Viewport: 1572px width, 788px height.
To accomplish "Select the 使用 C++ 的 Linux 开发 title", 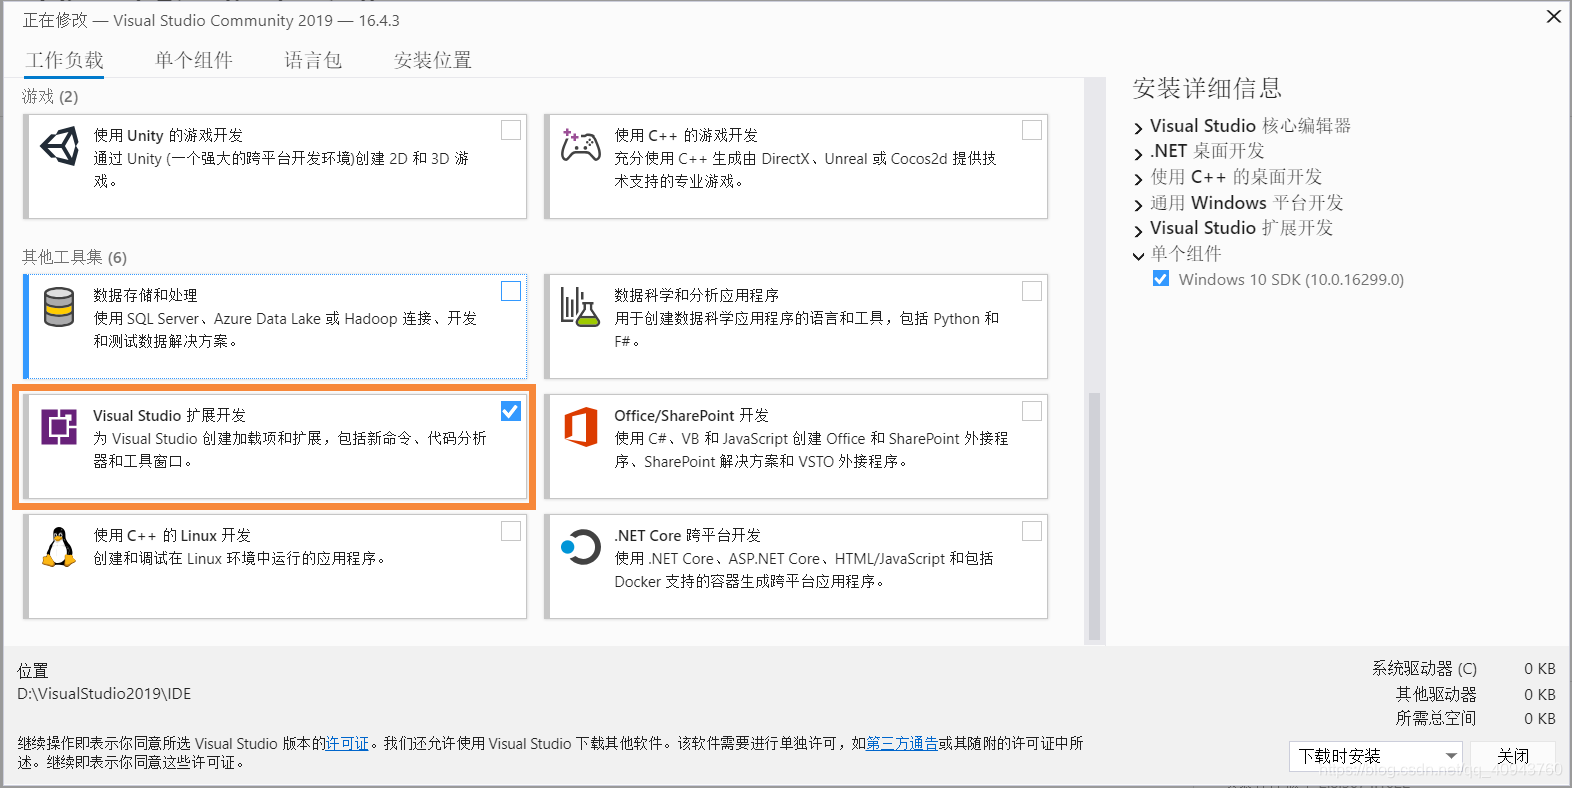I will point(172,535).
